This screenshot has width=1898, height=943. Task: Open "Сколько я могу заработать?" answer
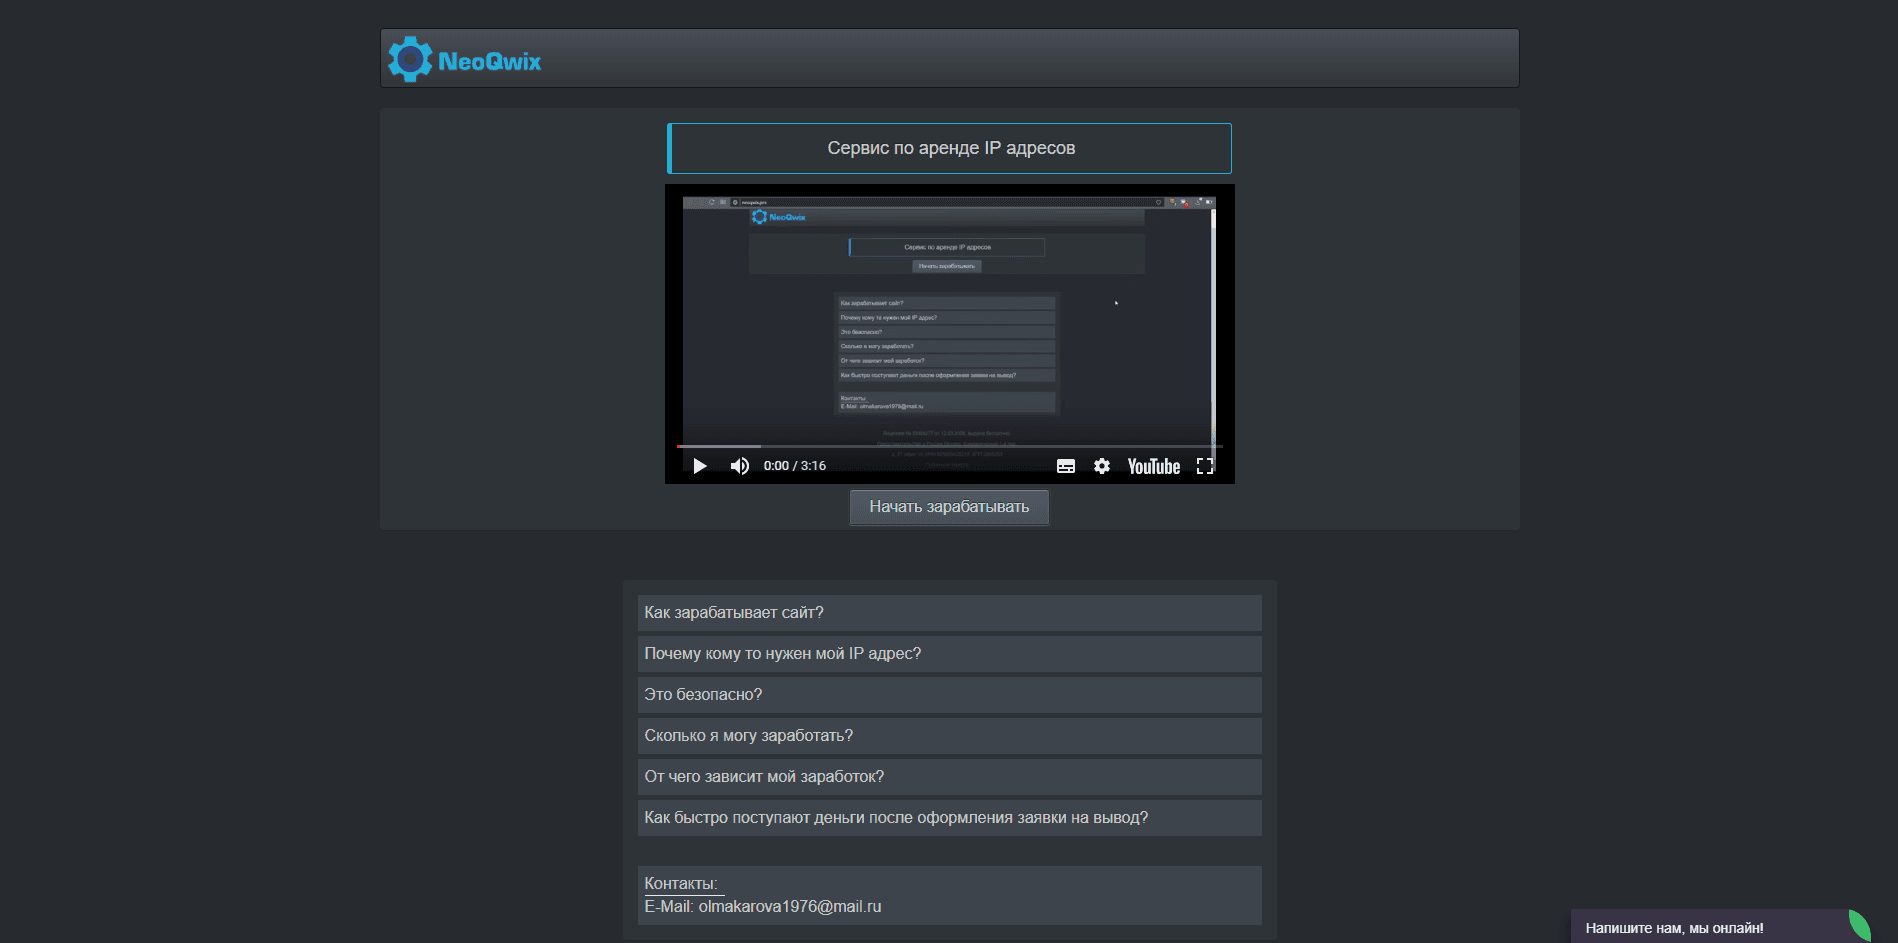[x=949, y=736]
